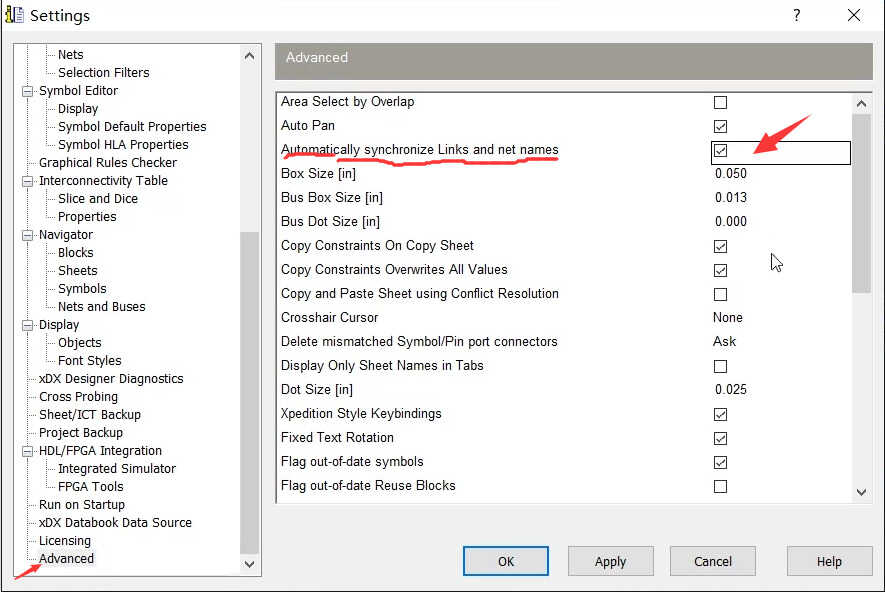Click the Settings dialog title icon
The height and width of the screenshot is (592, 885).
tap(14, 15)
